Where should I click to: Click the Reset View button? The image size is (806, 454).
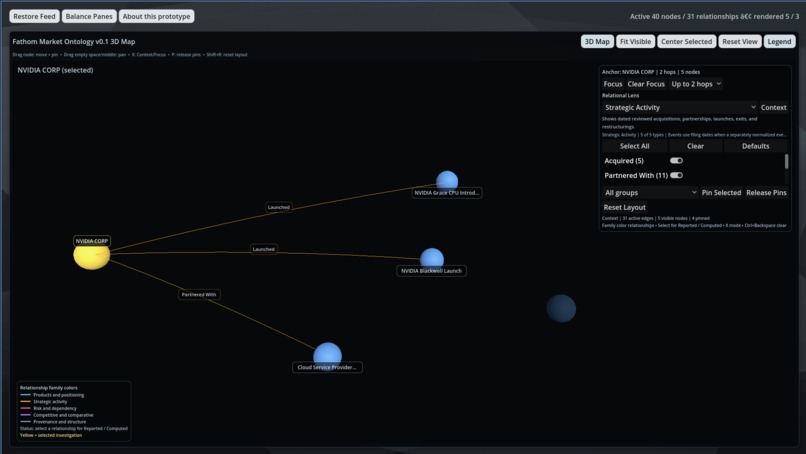pos(740,42)
